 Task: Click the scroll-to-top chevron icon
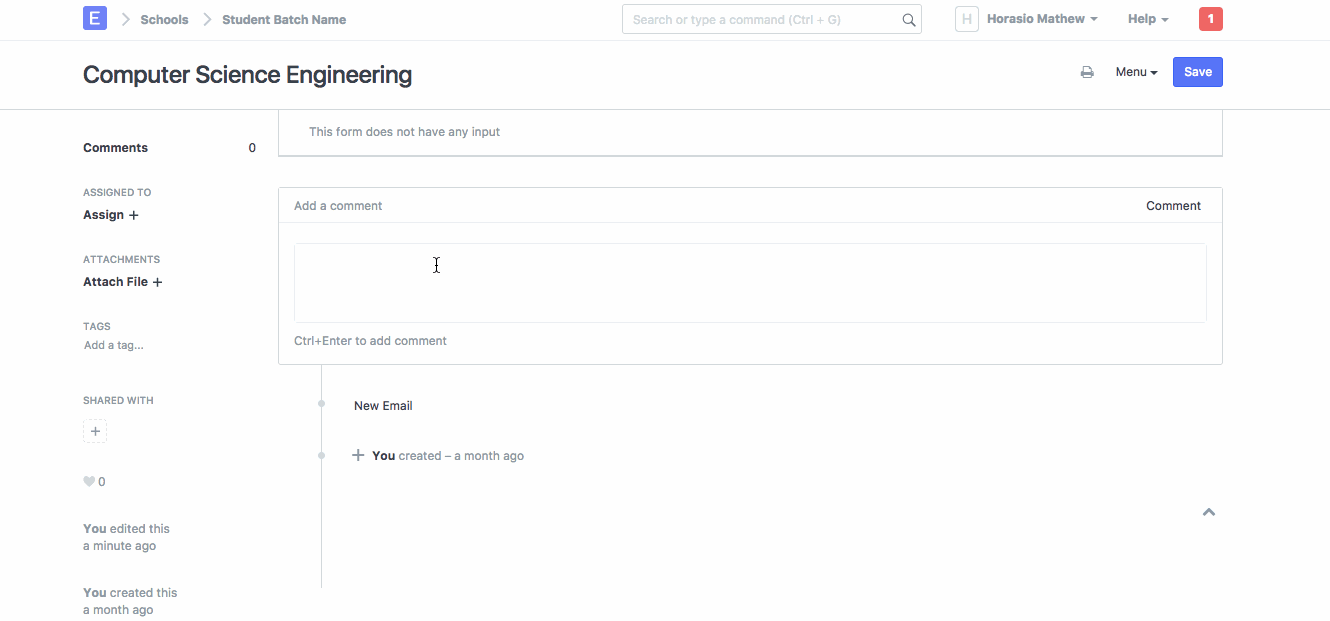click(x=1208, y=512)
